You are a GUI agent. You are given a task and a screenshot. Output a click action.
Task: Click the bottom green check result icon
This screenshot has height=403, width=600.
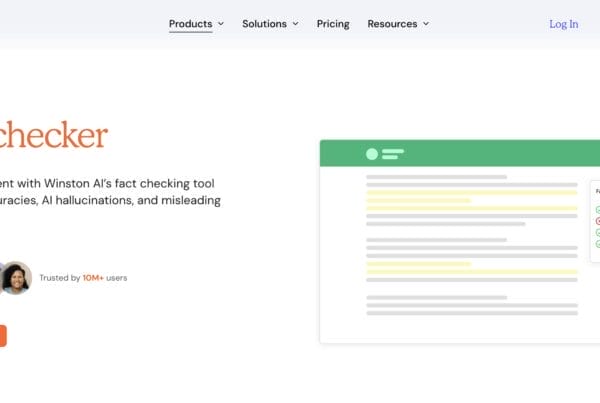(x=598, y=244)
